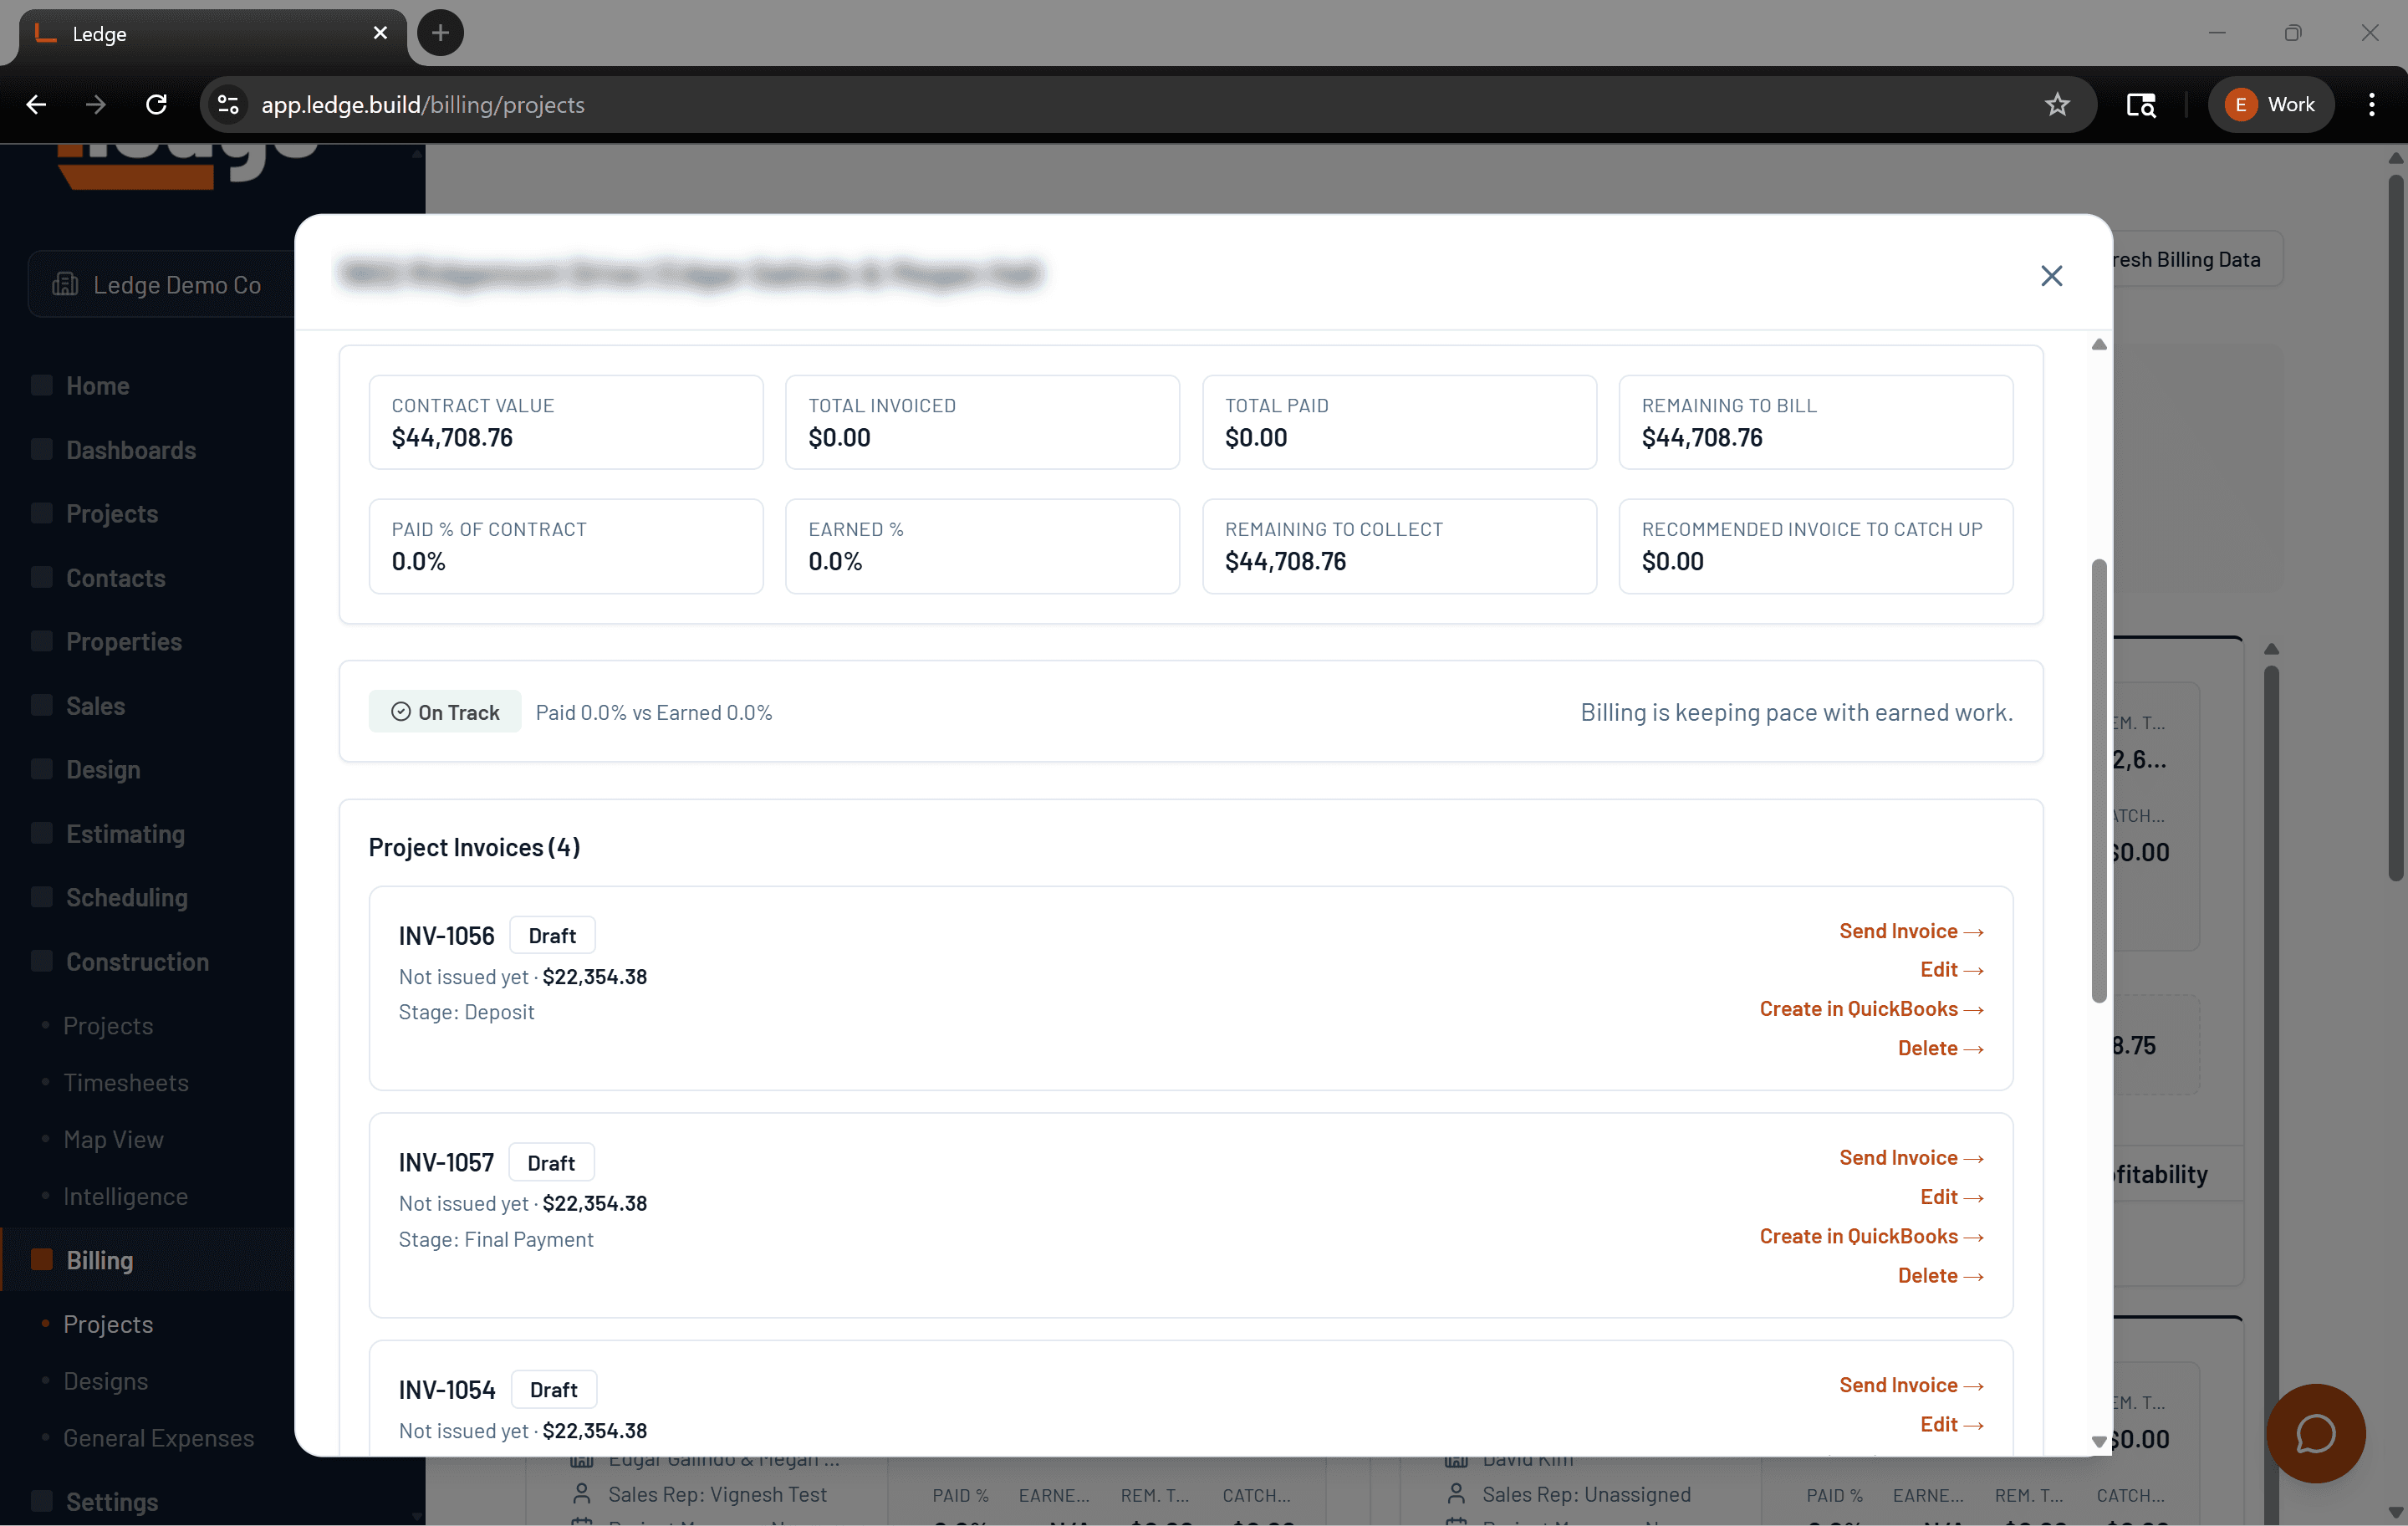Click the browser back arrow
2408x1526 pixels.
click(36, 105)
